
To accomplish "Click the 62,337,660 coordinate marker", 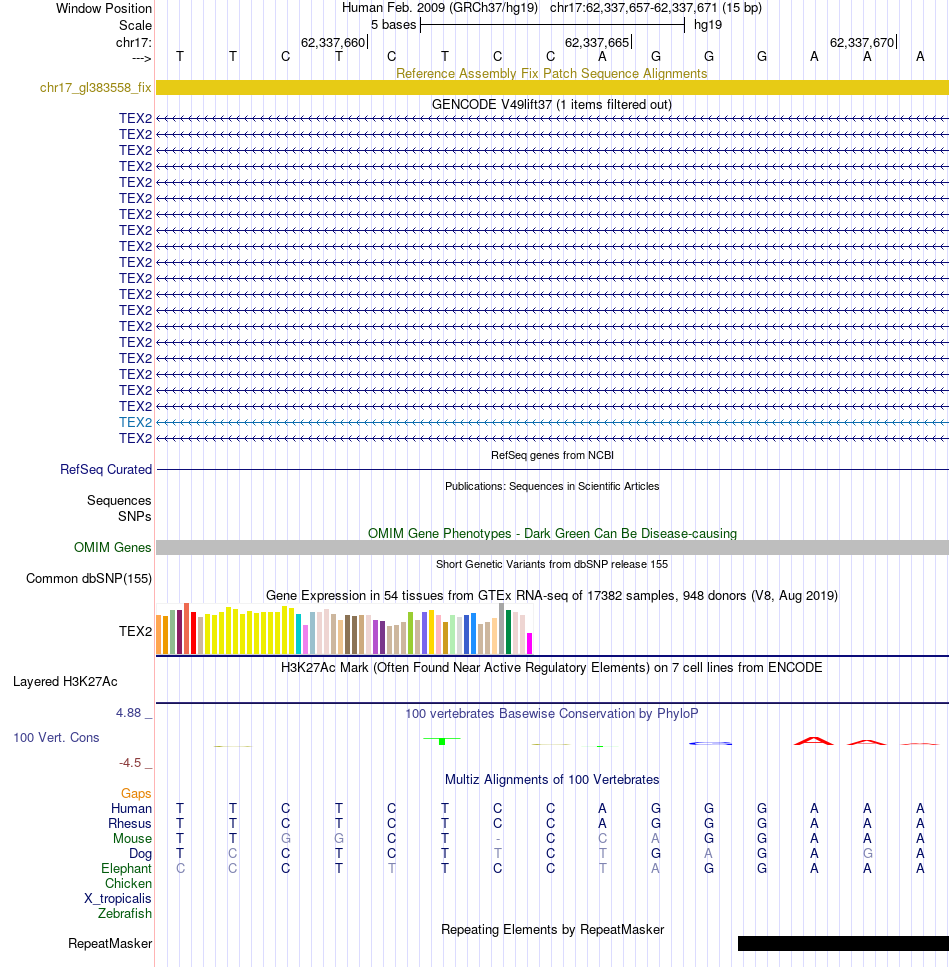I will pyautogui.click(x=333, y=43).
